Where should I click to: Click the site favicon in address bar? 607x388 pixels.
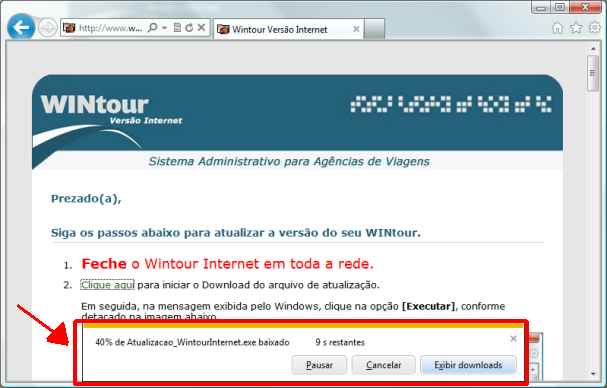[x=69, y=28]
